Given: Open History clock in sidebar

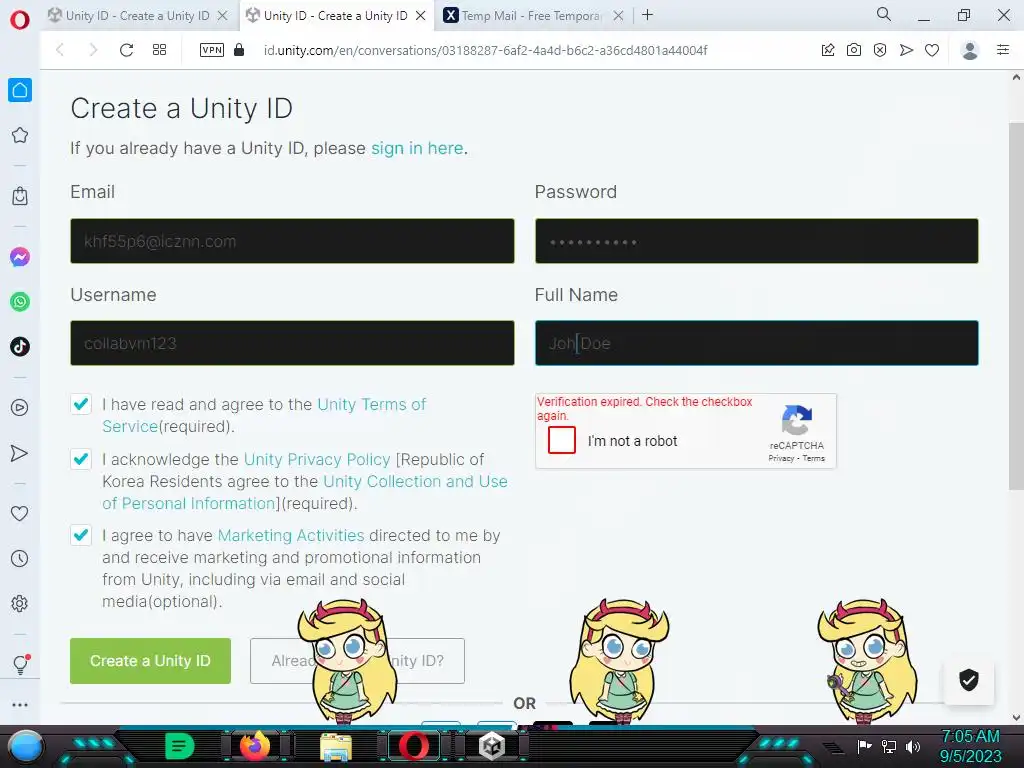Looking at the screenshot, I should [20, 558].
